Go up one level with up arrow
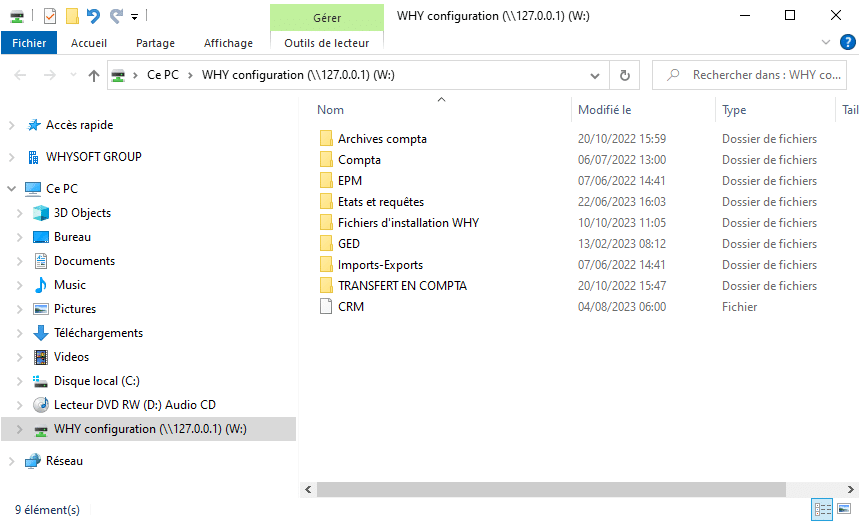The width and height of the screenshot is (860, 522). click(94, 76)
